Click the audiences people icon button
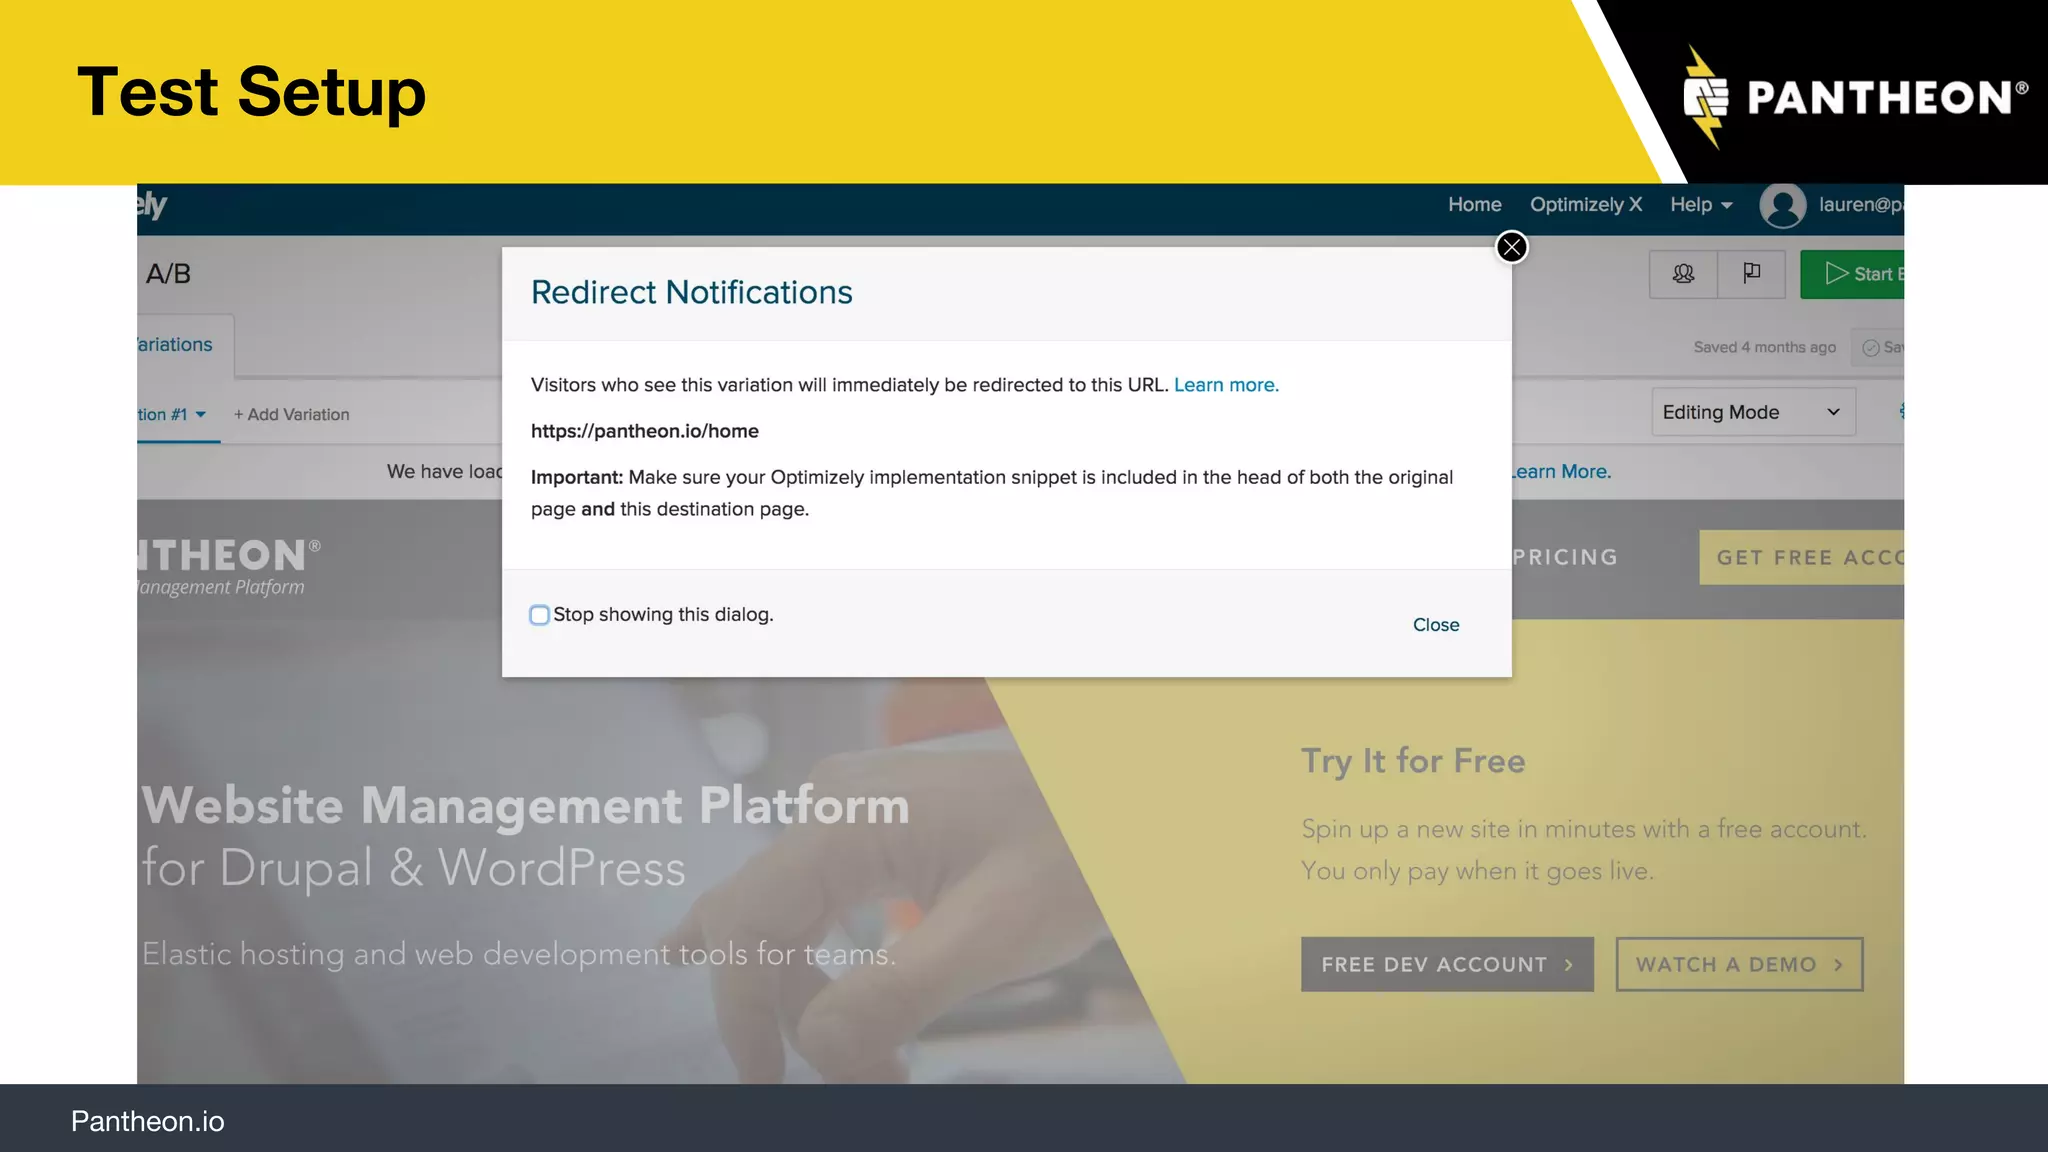The image size is (2048, 1152). click(x=1683, y=274)
